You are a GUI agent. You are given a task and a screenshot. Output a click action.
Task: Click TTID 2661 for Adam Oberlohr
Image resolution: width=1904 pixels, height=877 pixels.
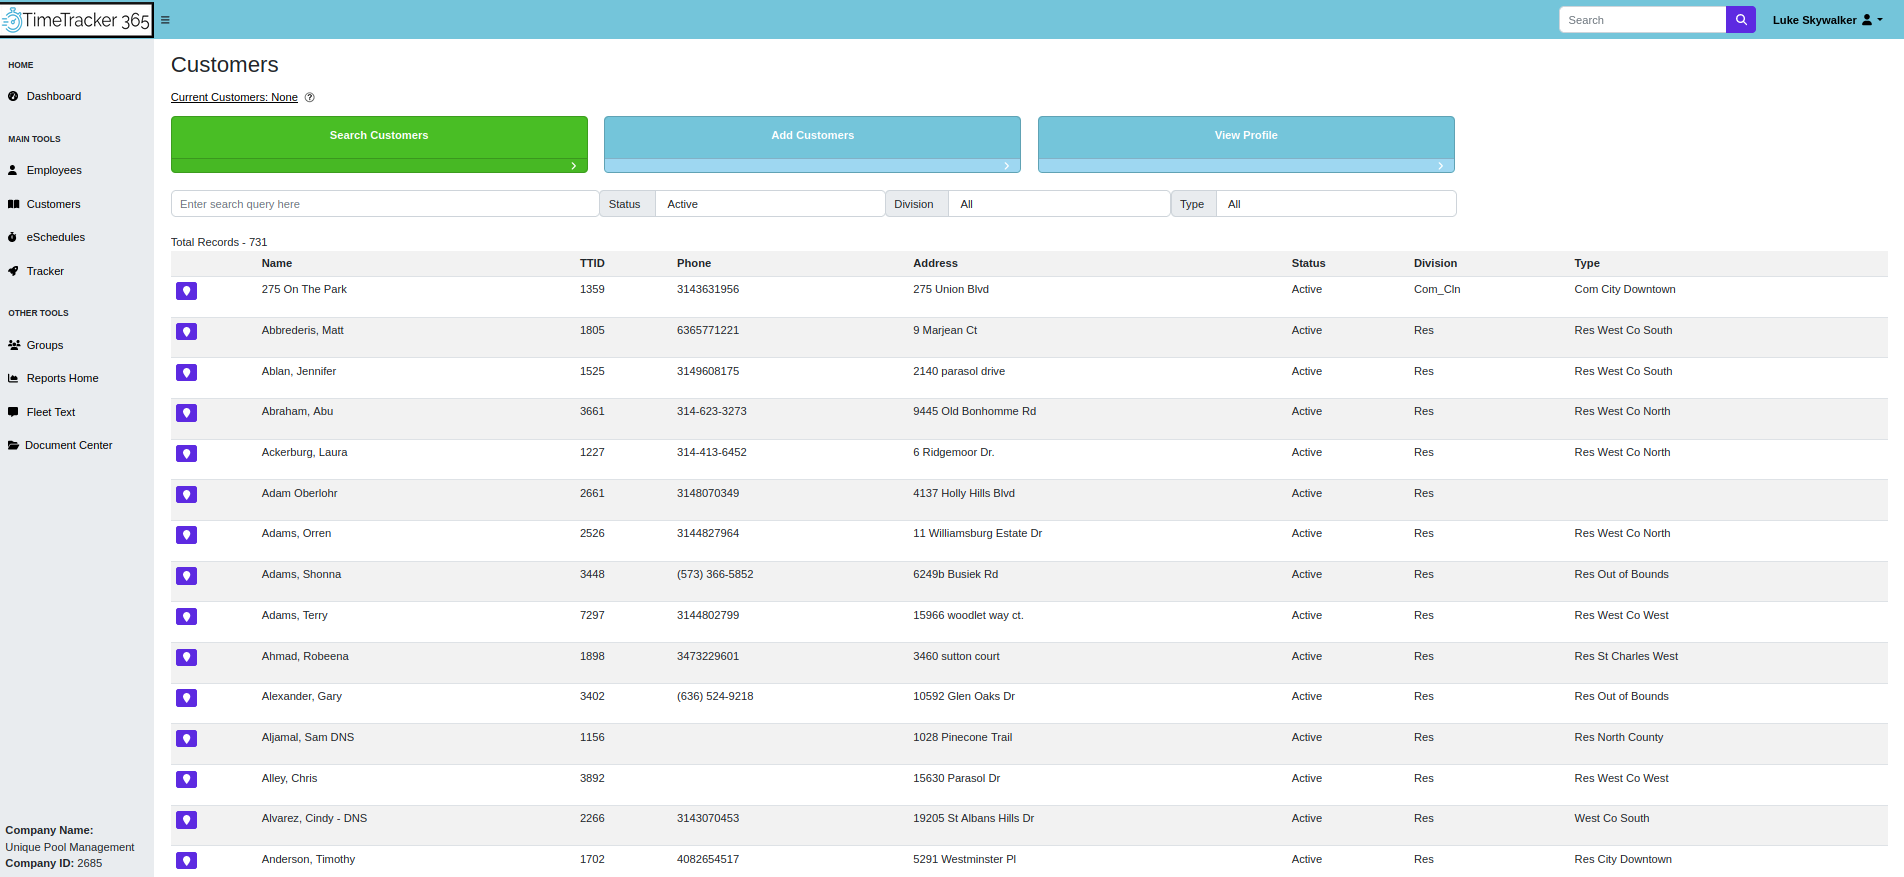point(592,493)
